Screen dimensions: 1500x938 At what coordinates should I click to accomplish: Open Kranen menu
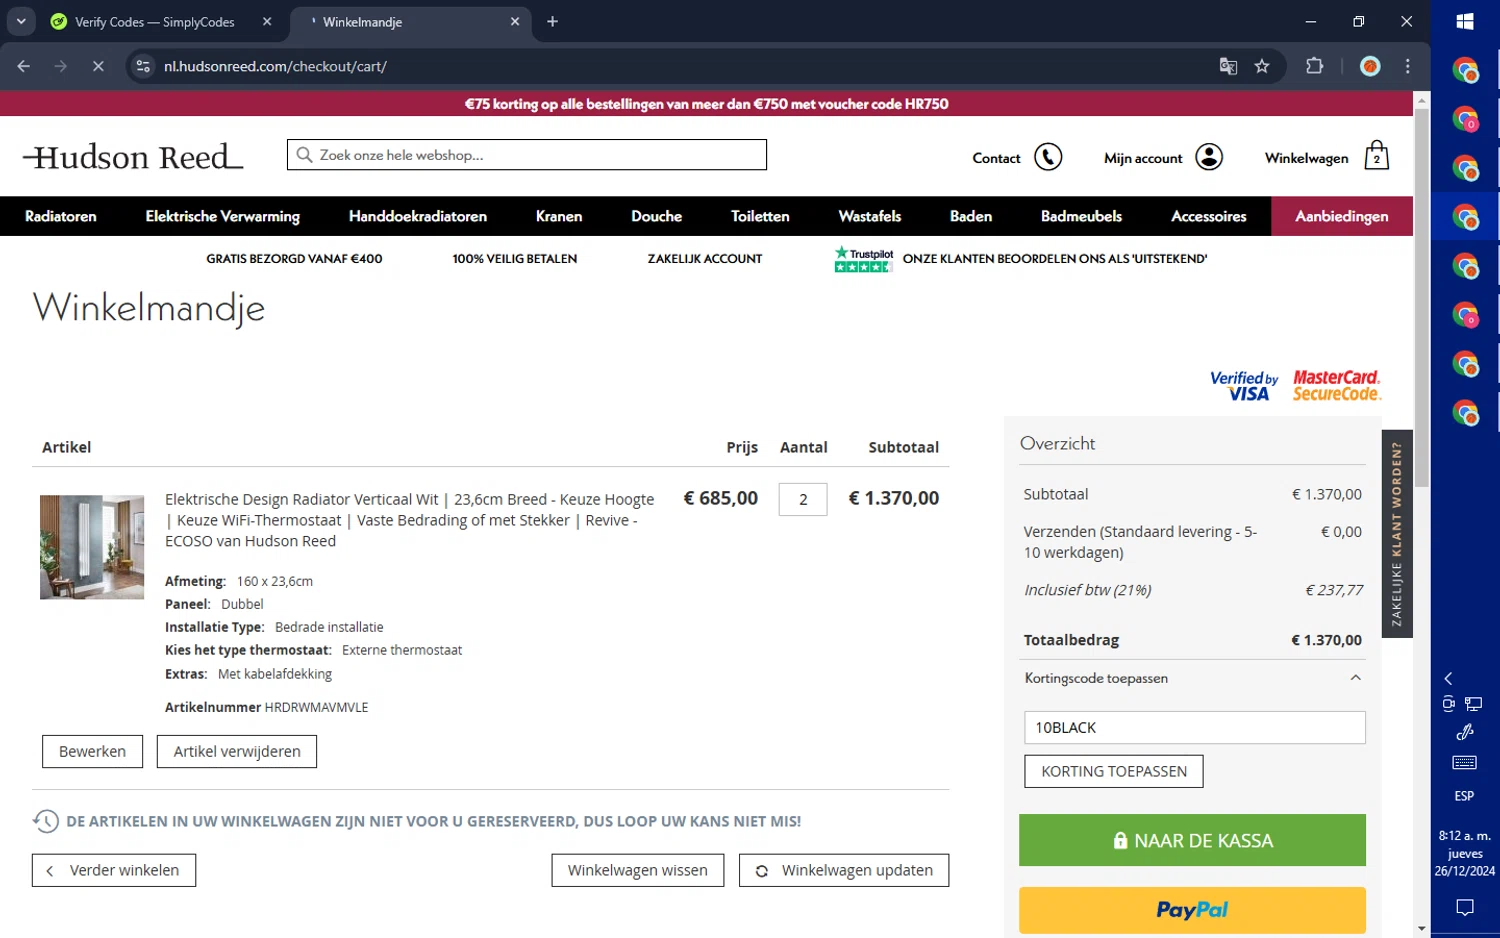pos(559,216)
